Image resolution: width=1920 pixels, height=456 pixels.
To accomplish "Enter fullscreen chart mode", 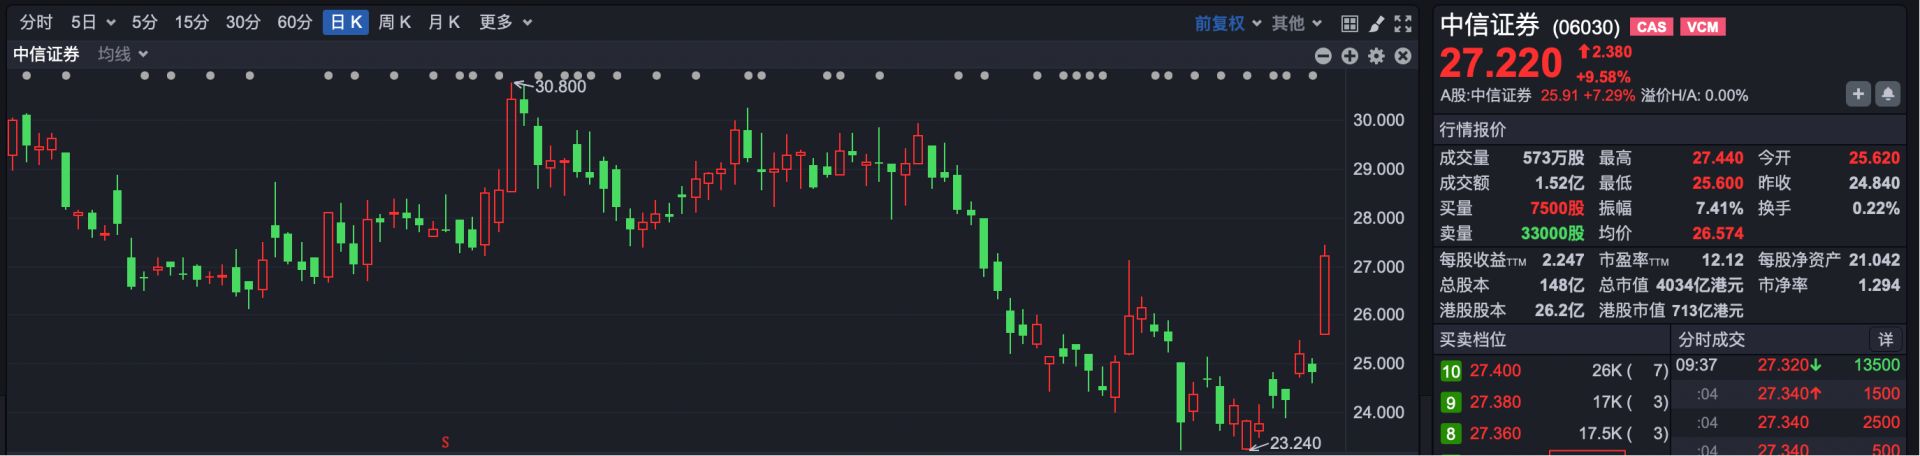I will (1403, 23).
